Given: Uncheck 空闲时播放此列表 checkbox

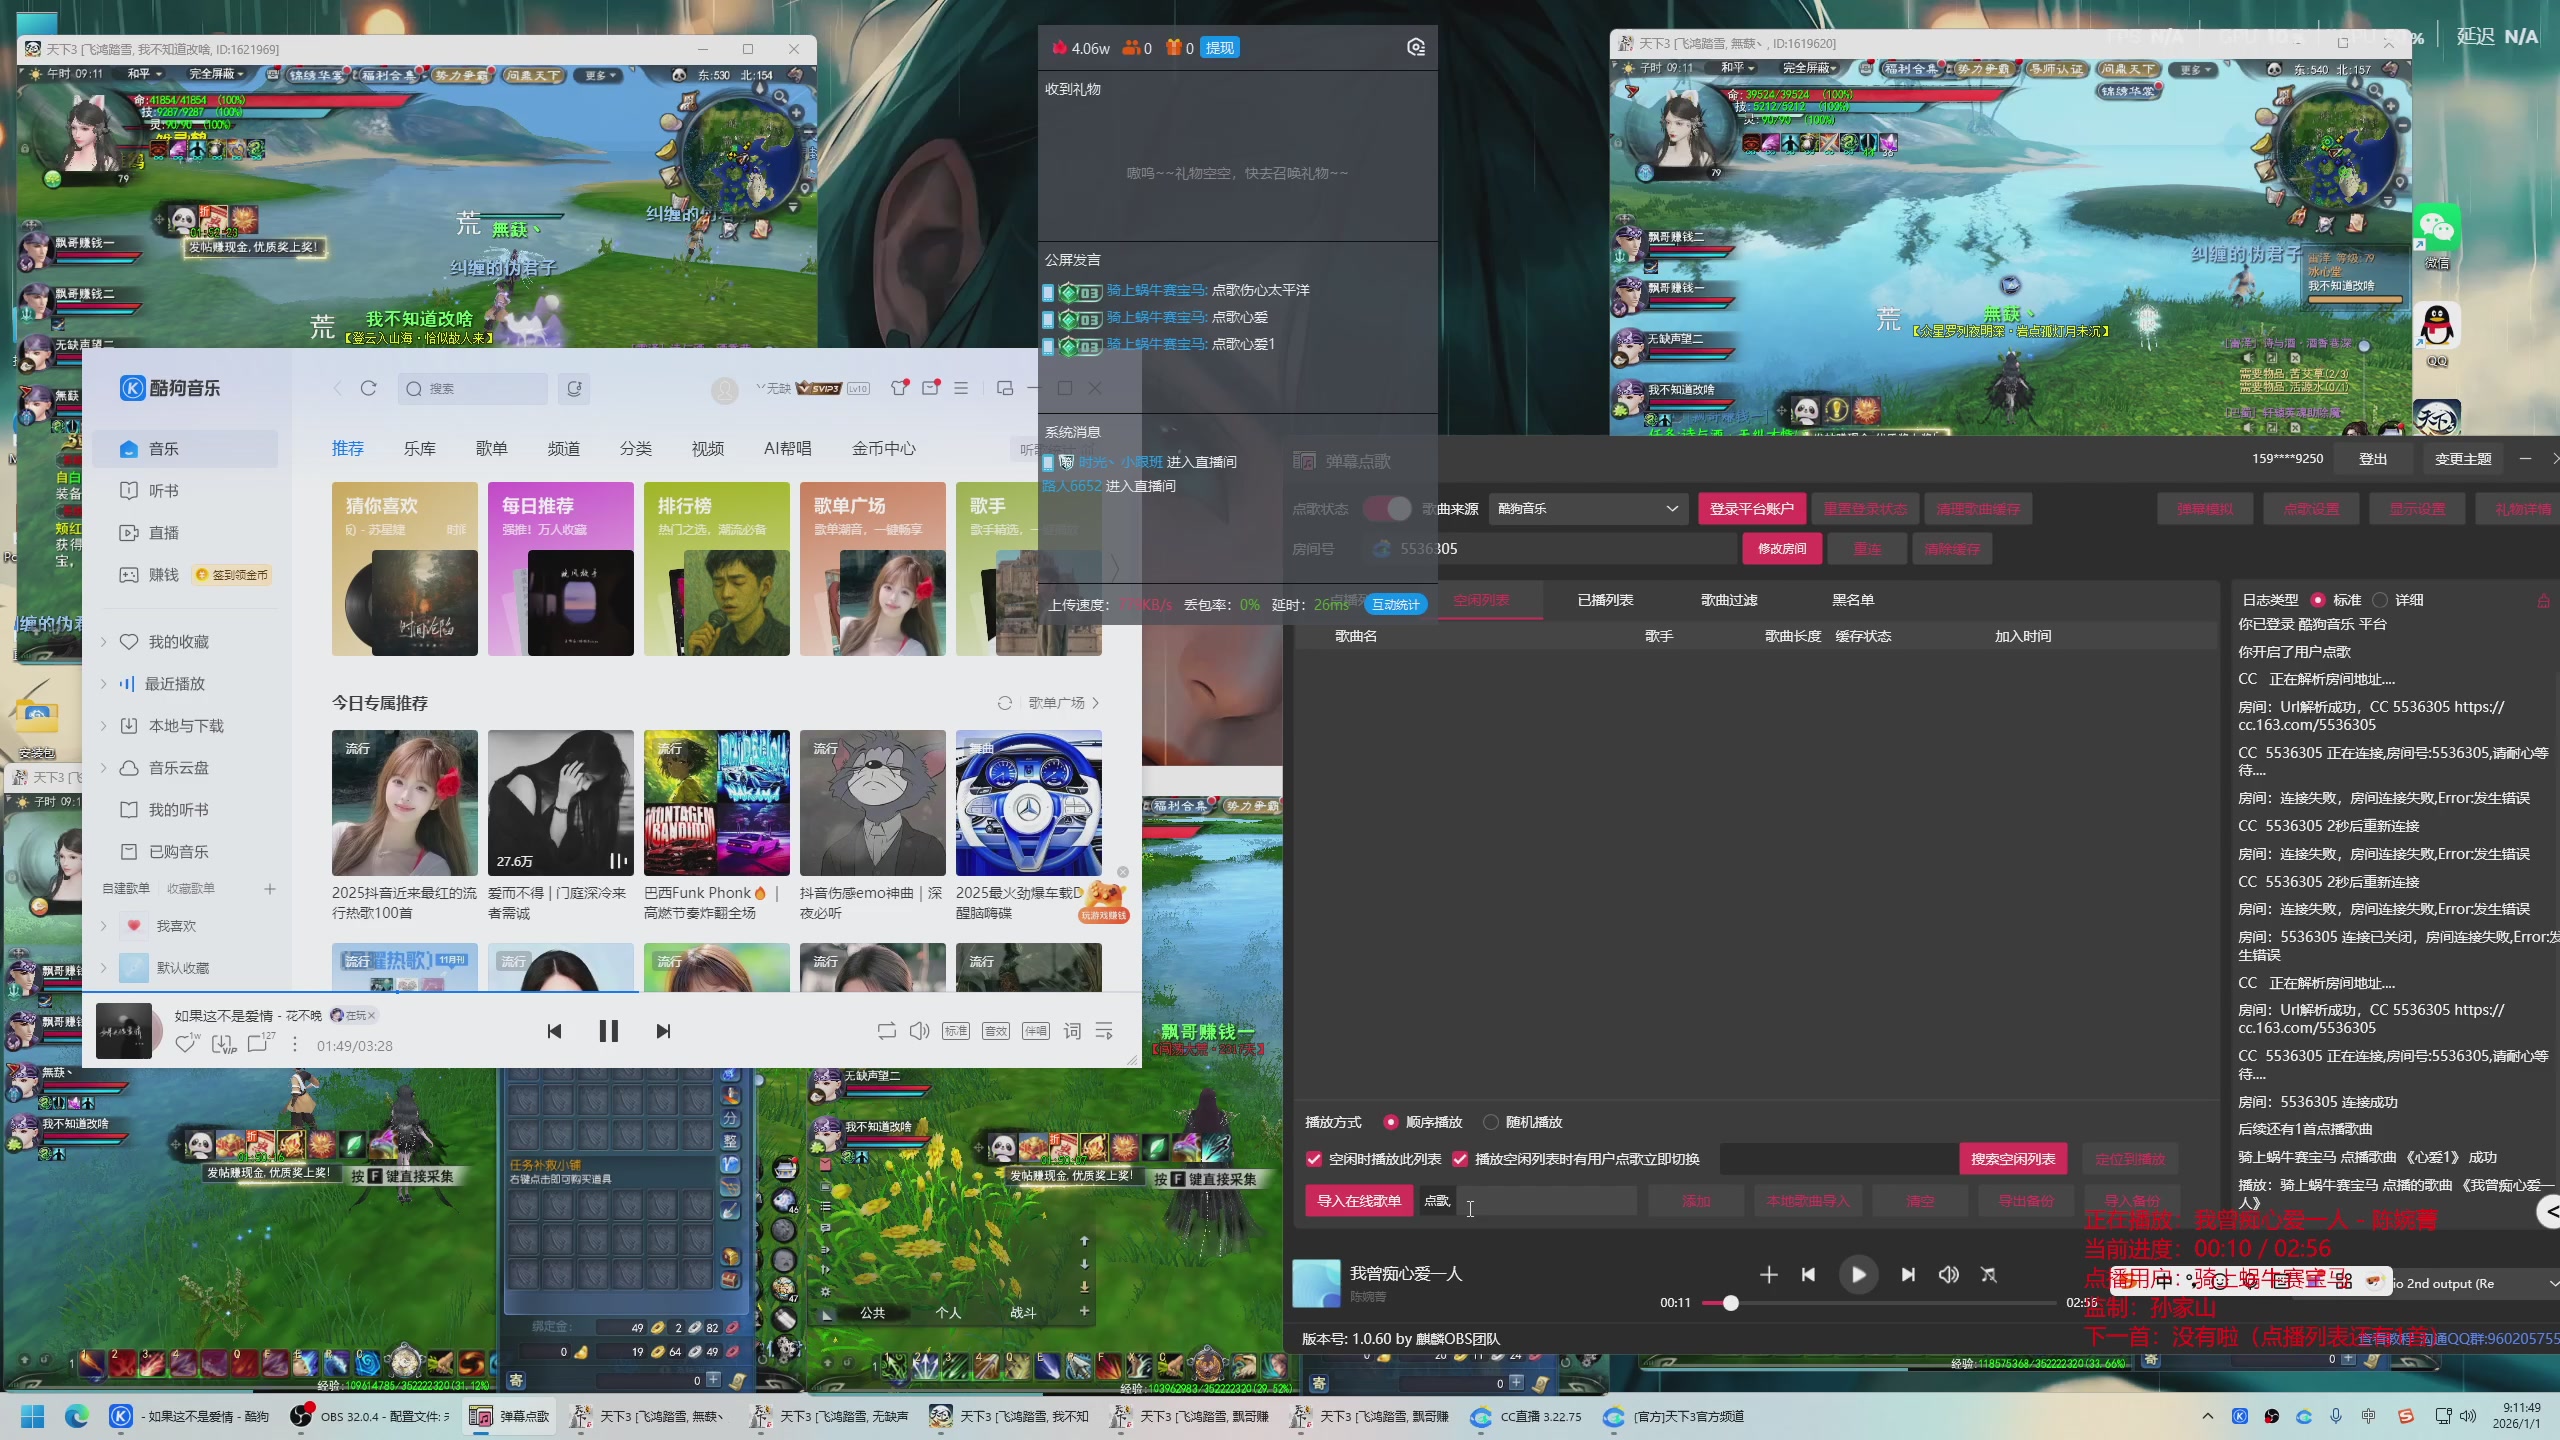Looking at the screenshot, I should 1314,1159.
